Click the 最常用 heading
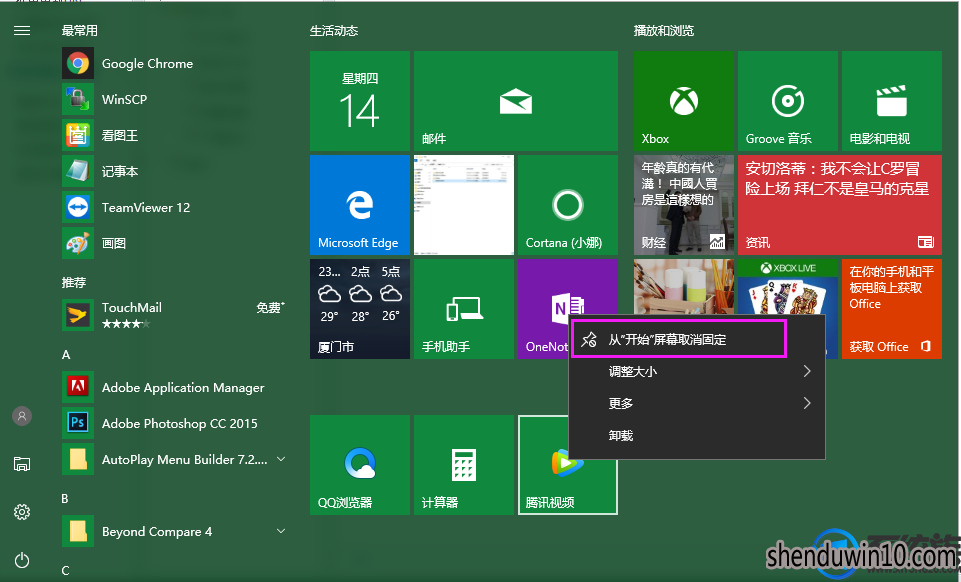 point(80,31)
